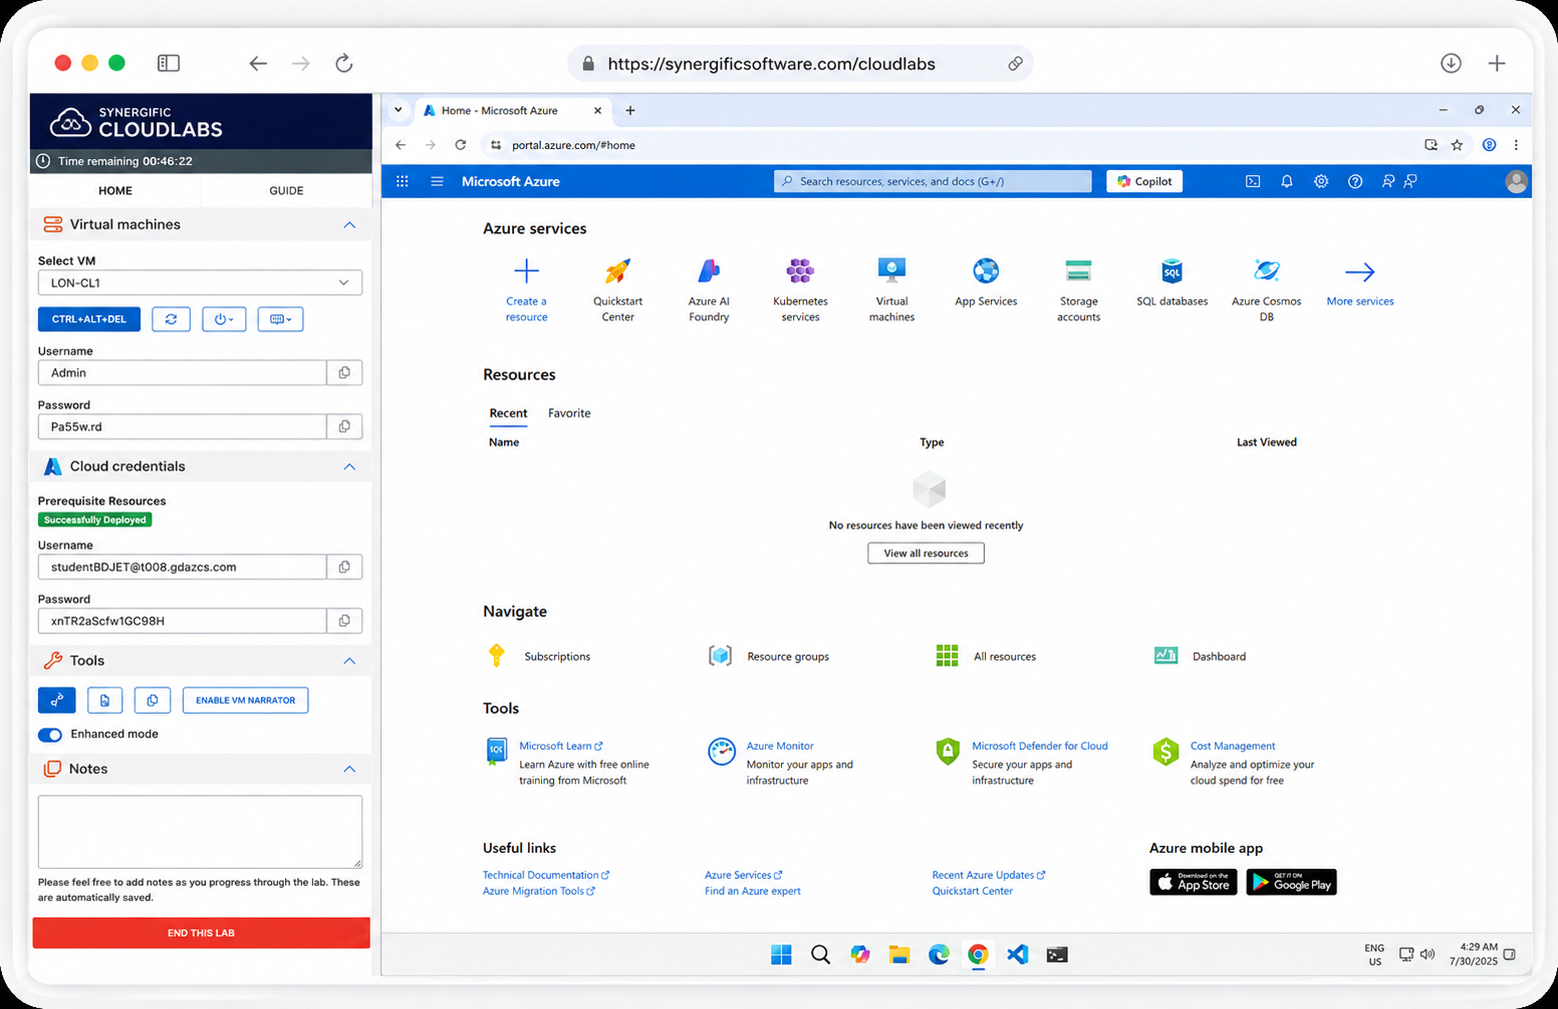Collapse the Cloud credentials section

click(349, 467)
